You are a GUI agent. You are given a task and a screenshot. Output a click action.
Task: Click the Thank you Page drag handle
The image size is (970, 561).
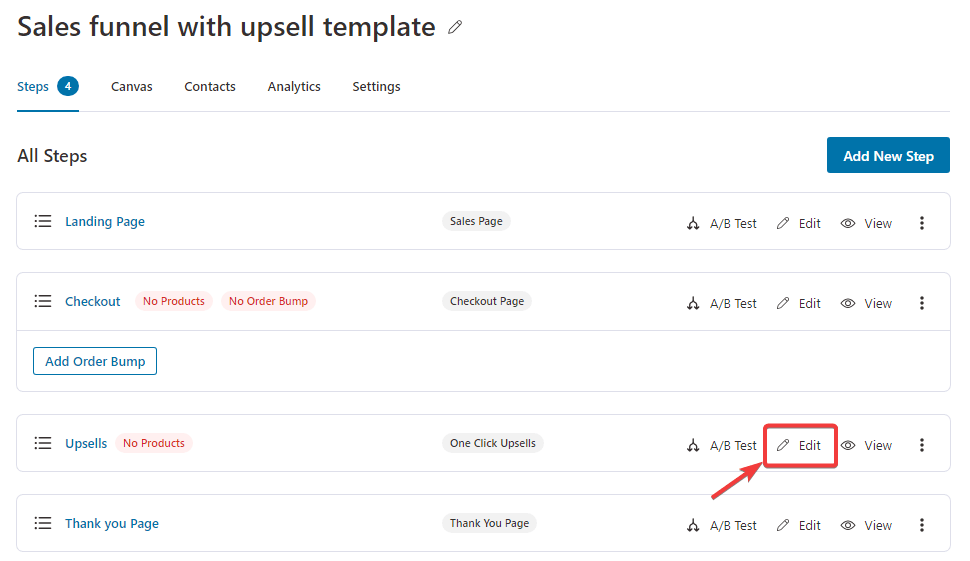click(43, 523)
